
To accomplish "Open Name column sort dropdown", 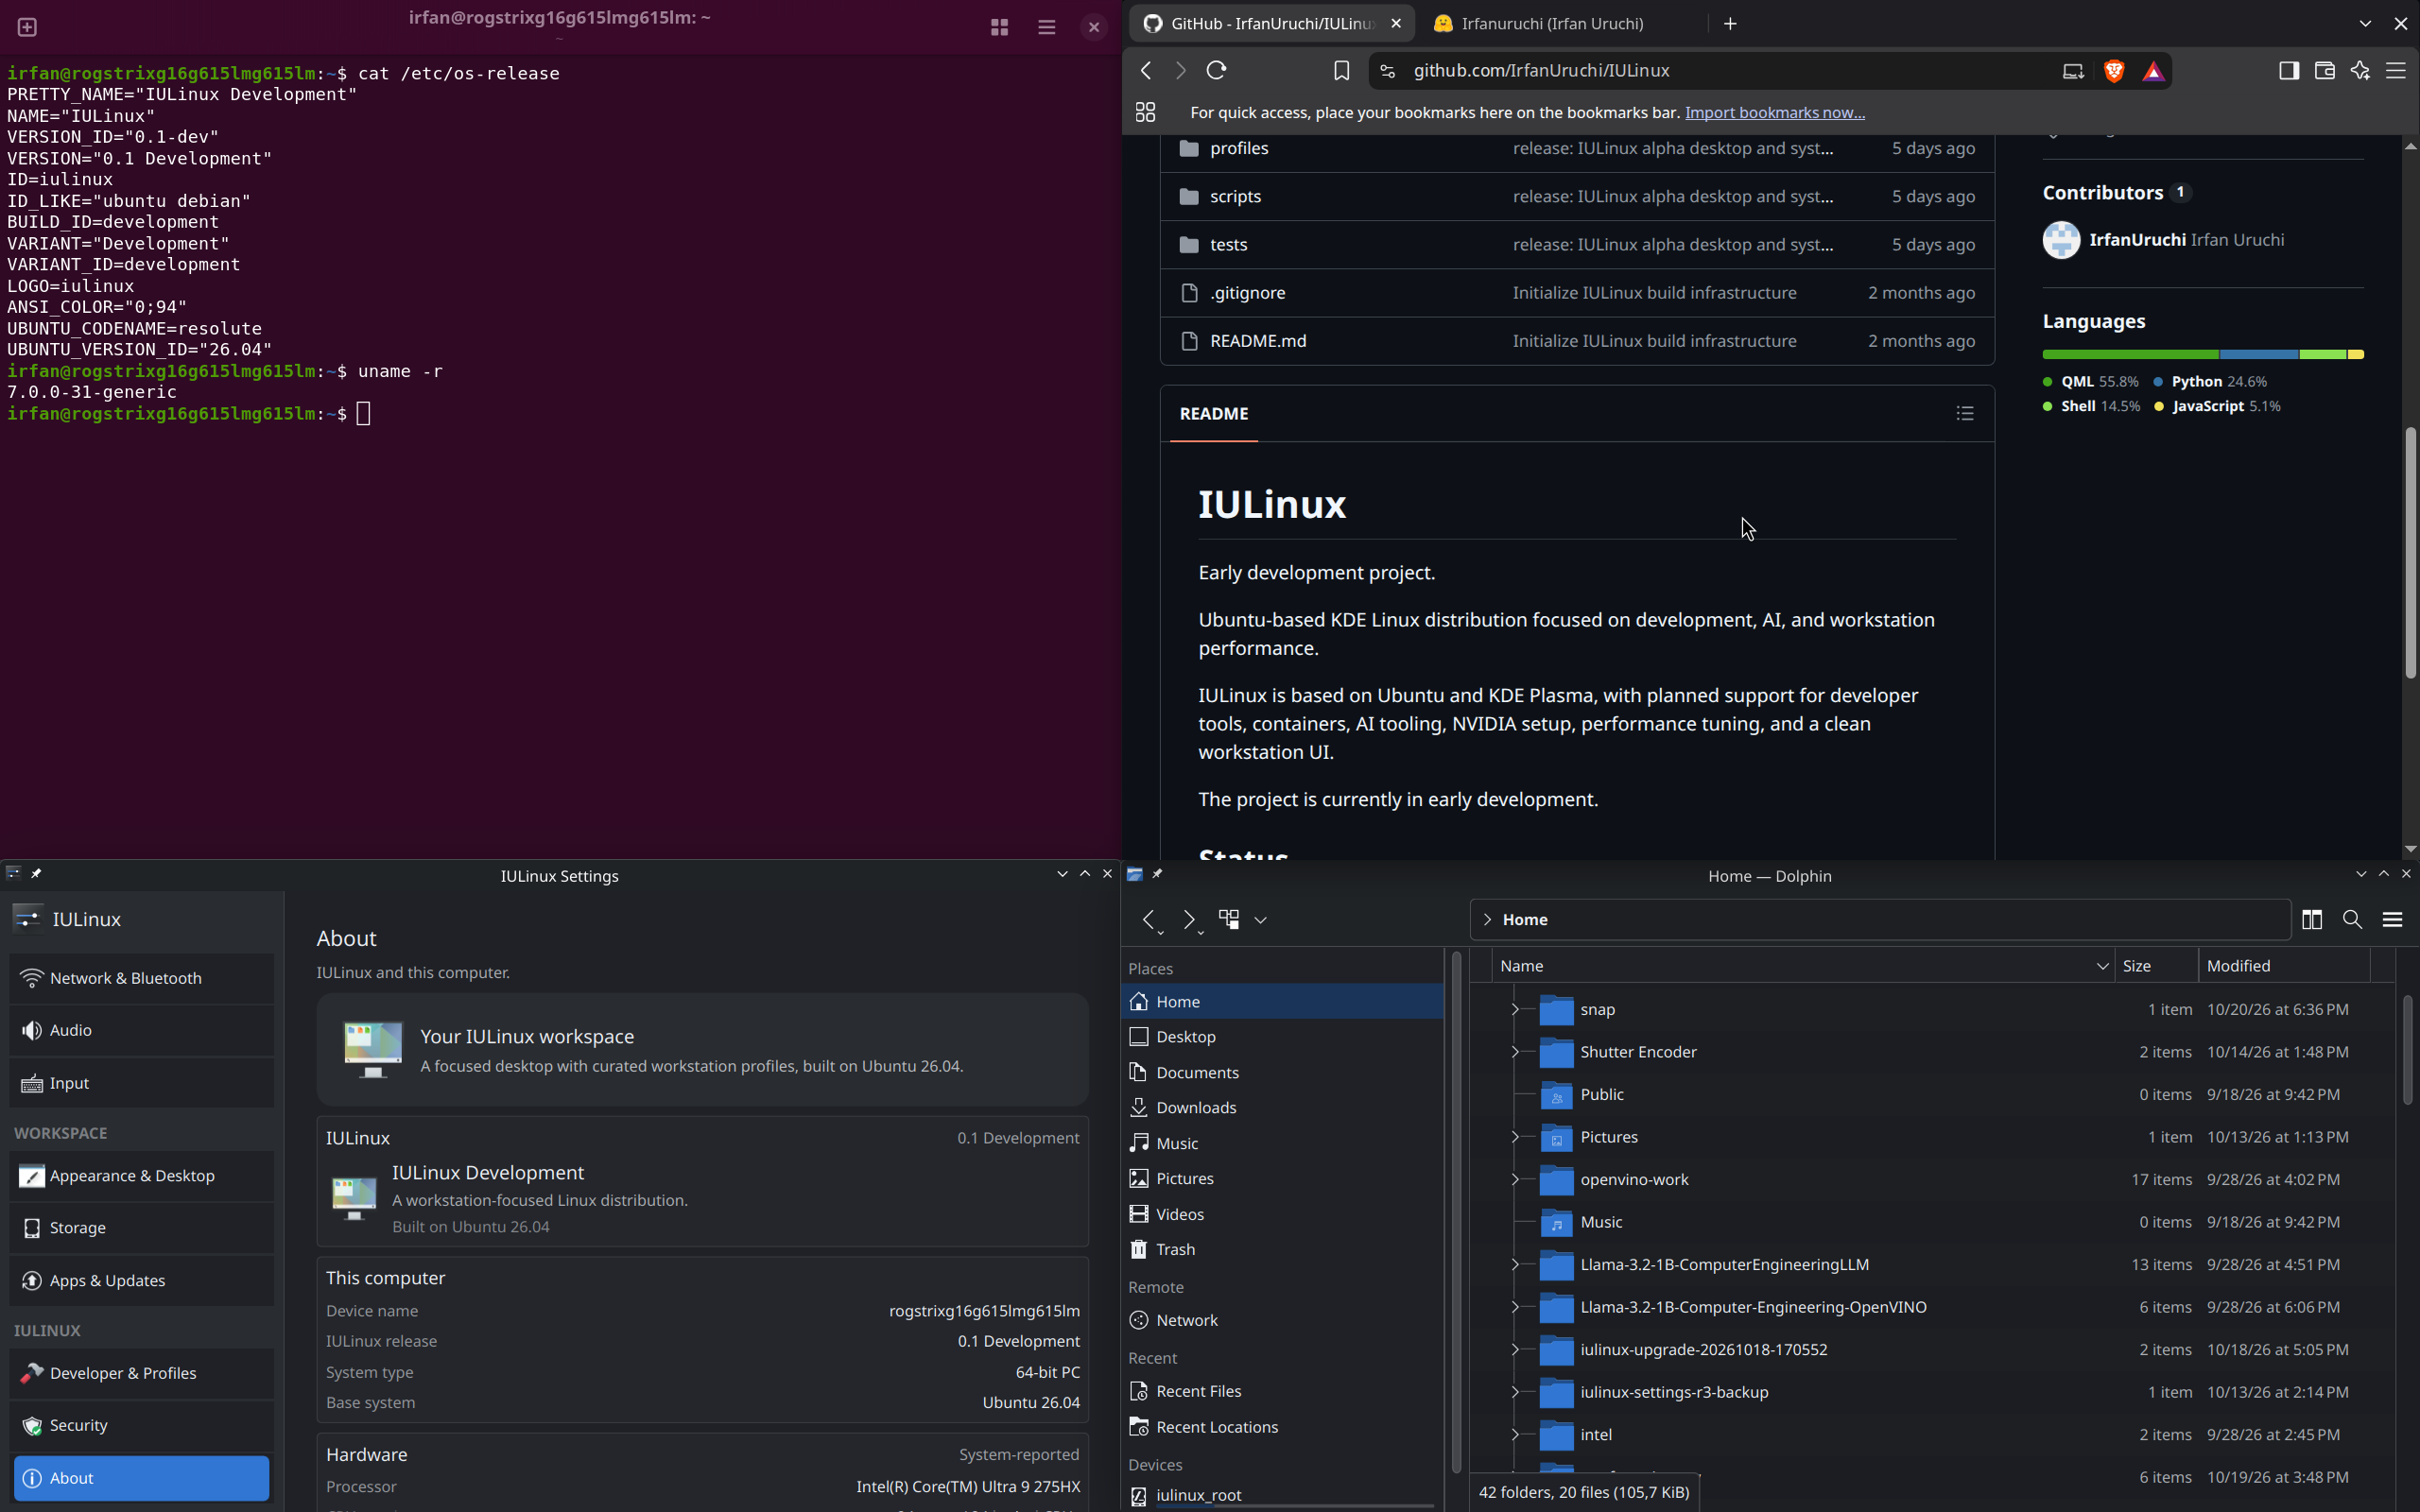I will coord(2102,966).
